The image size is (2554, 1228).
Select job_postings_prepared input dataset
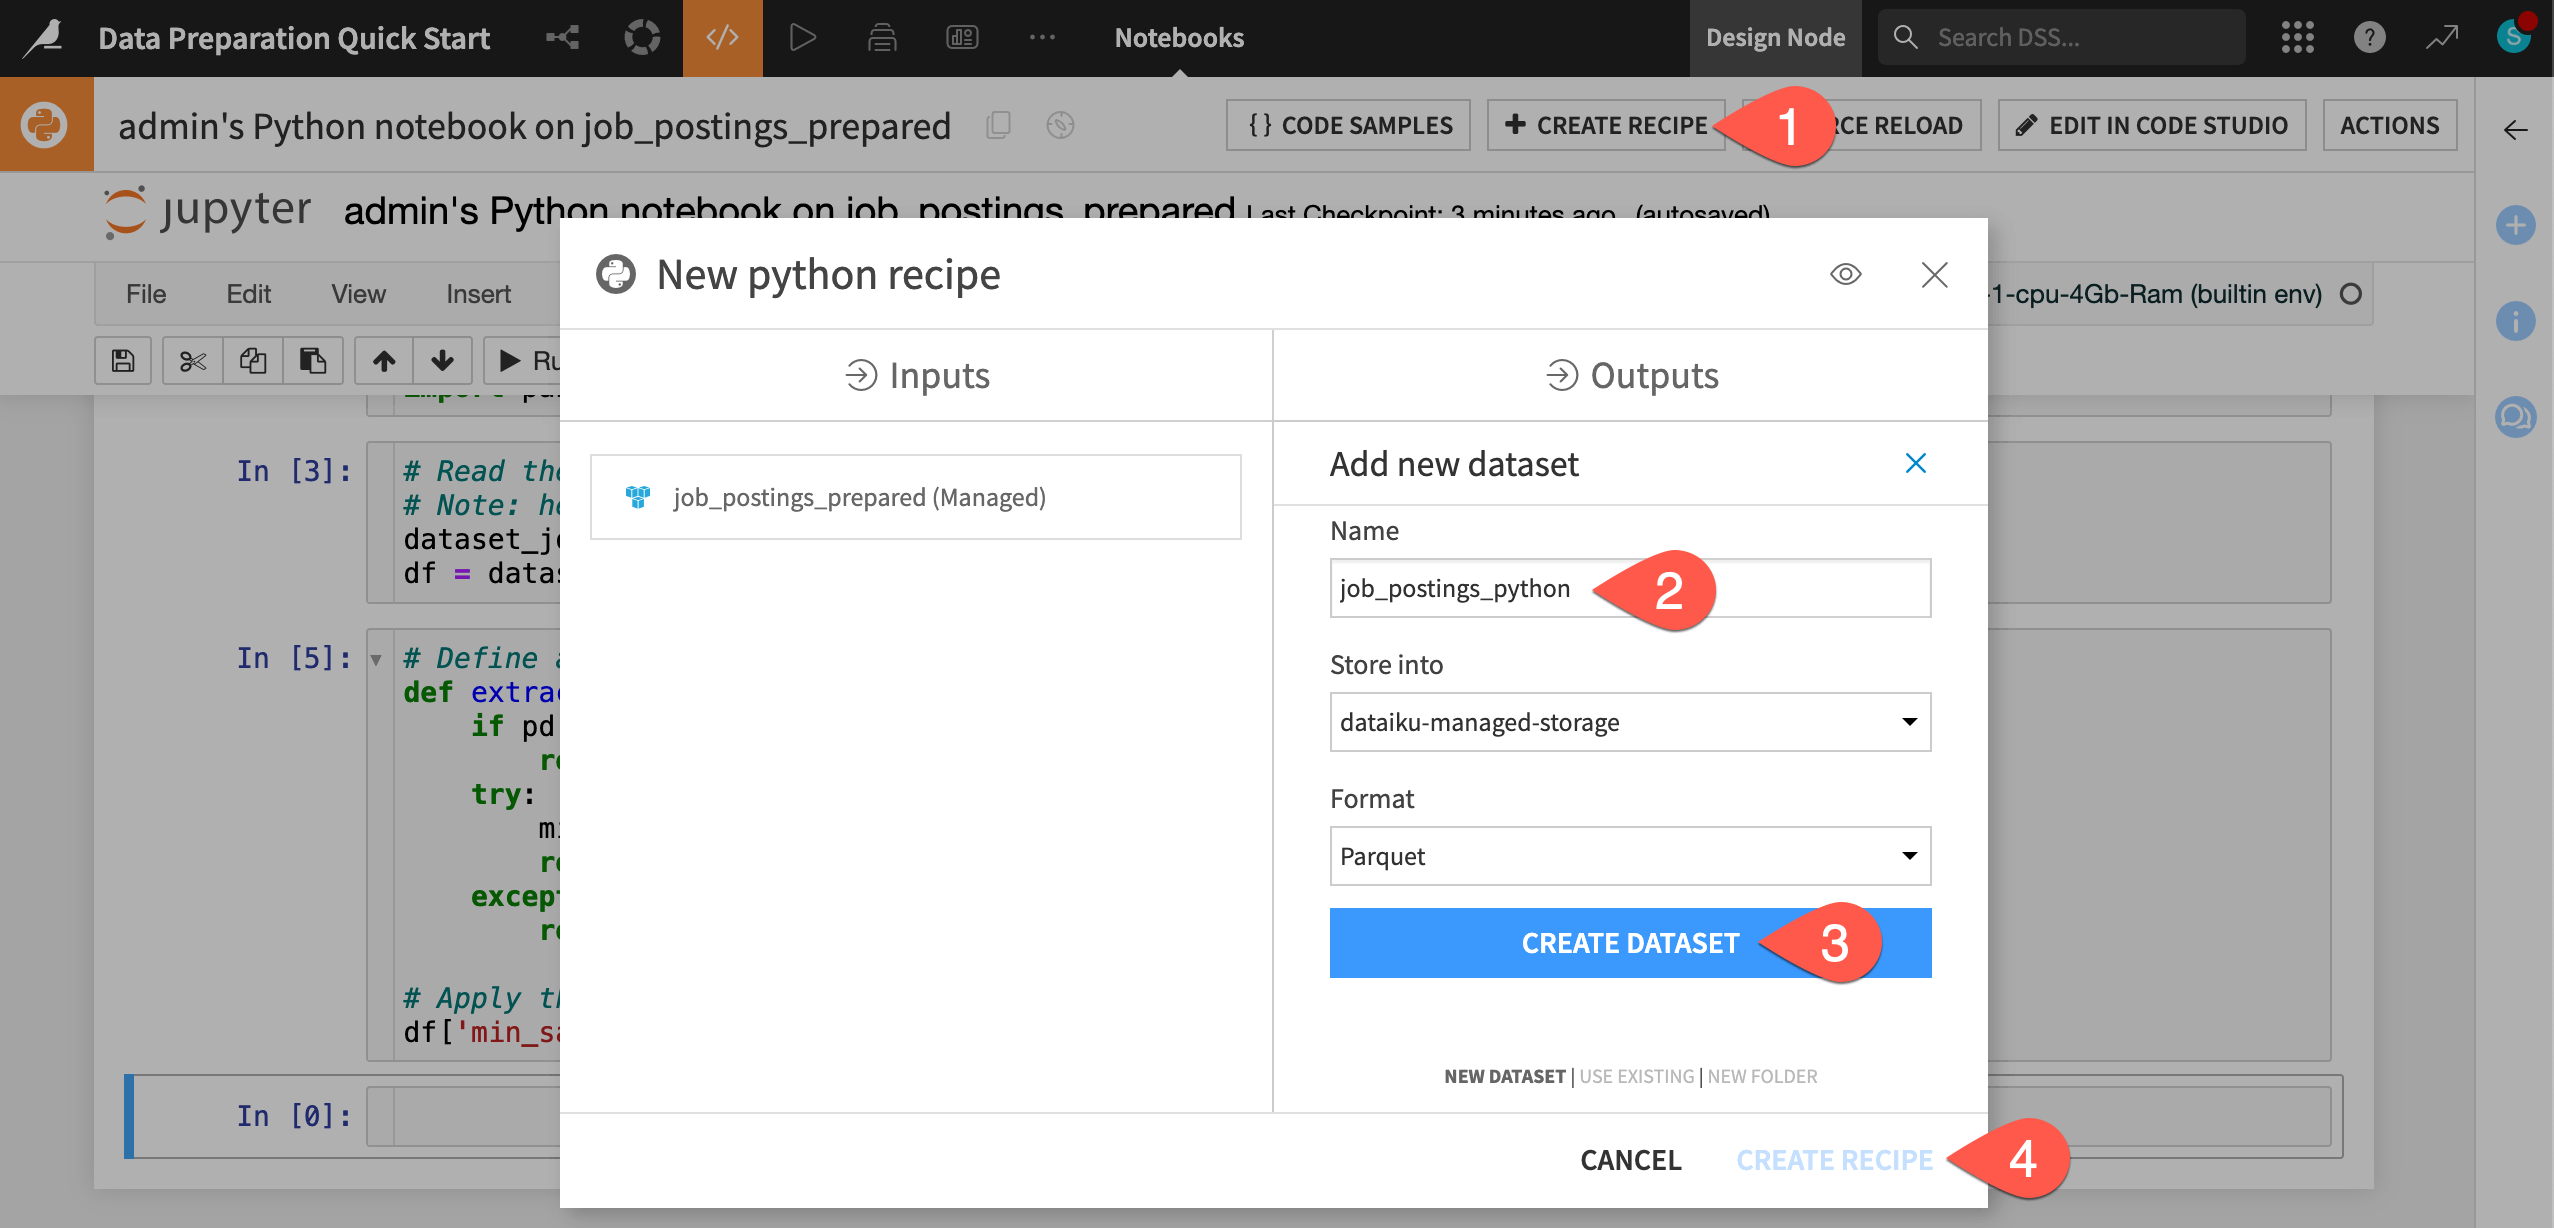pyautogui.click(x=915, y=497)
